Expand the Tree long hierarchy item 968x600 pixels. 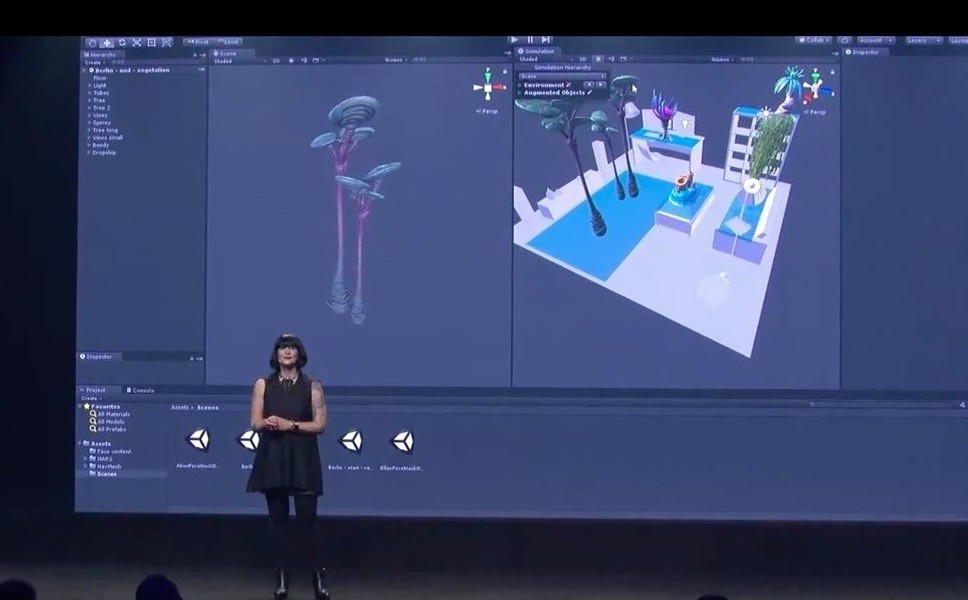(89, 130)
